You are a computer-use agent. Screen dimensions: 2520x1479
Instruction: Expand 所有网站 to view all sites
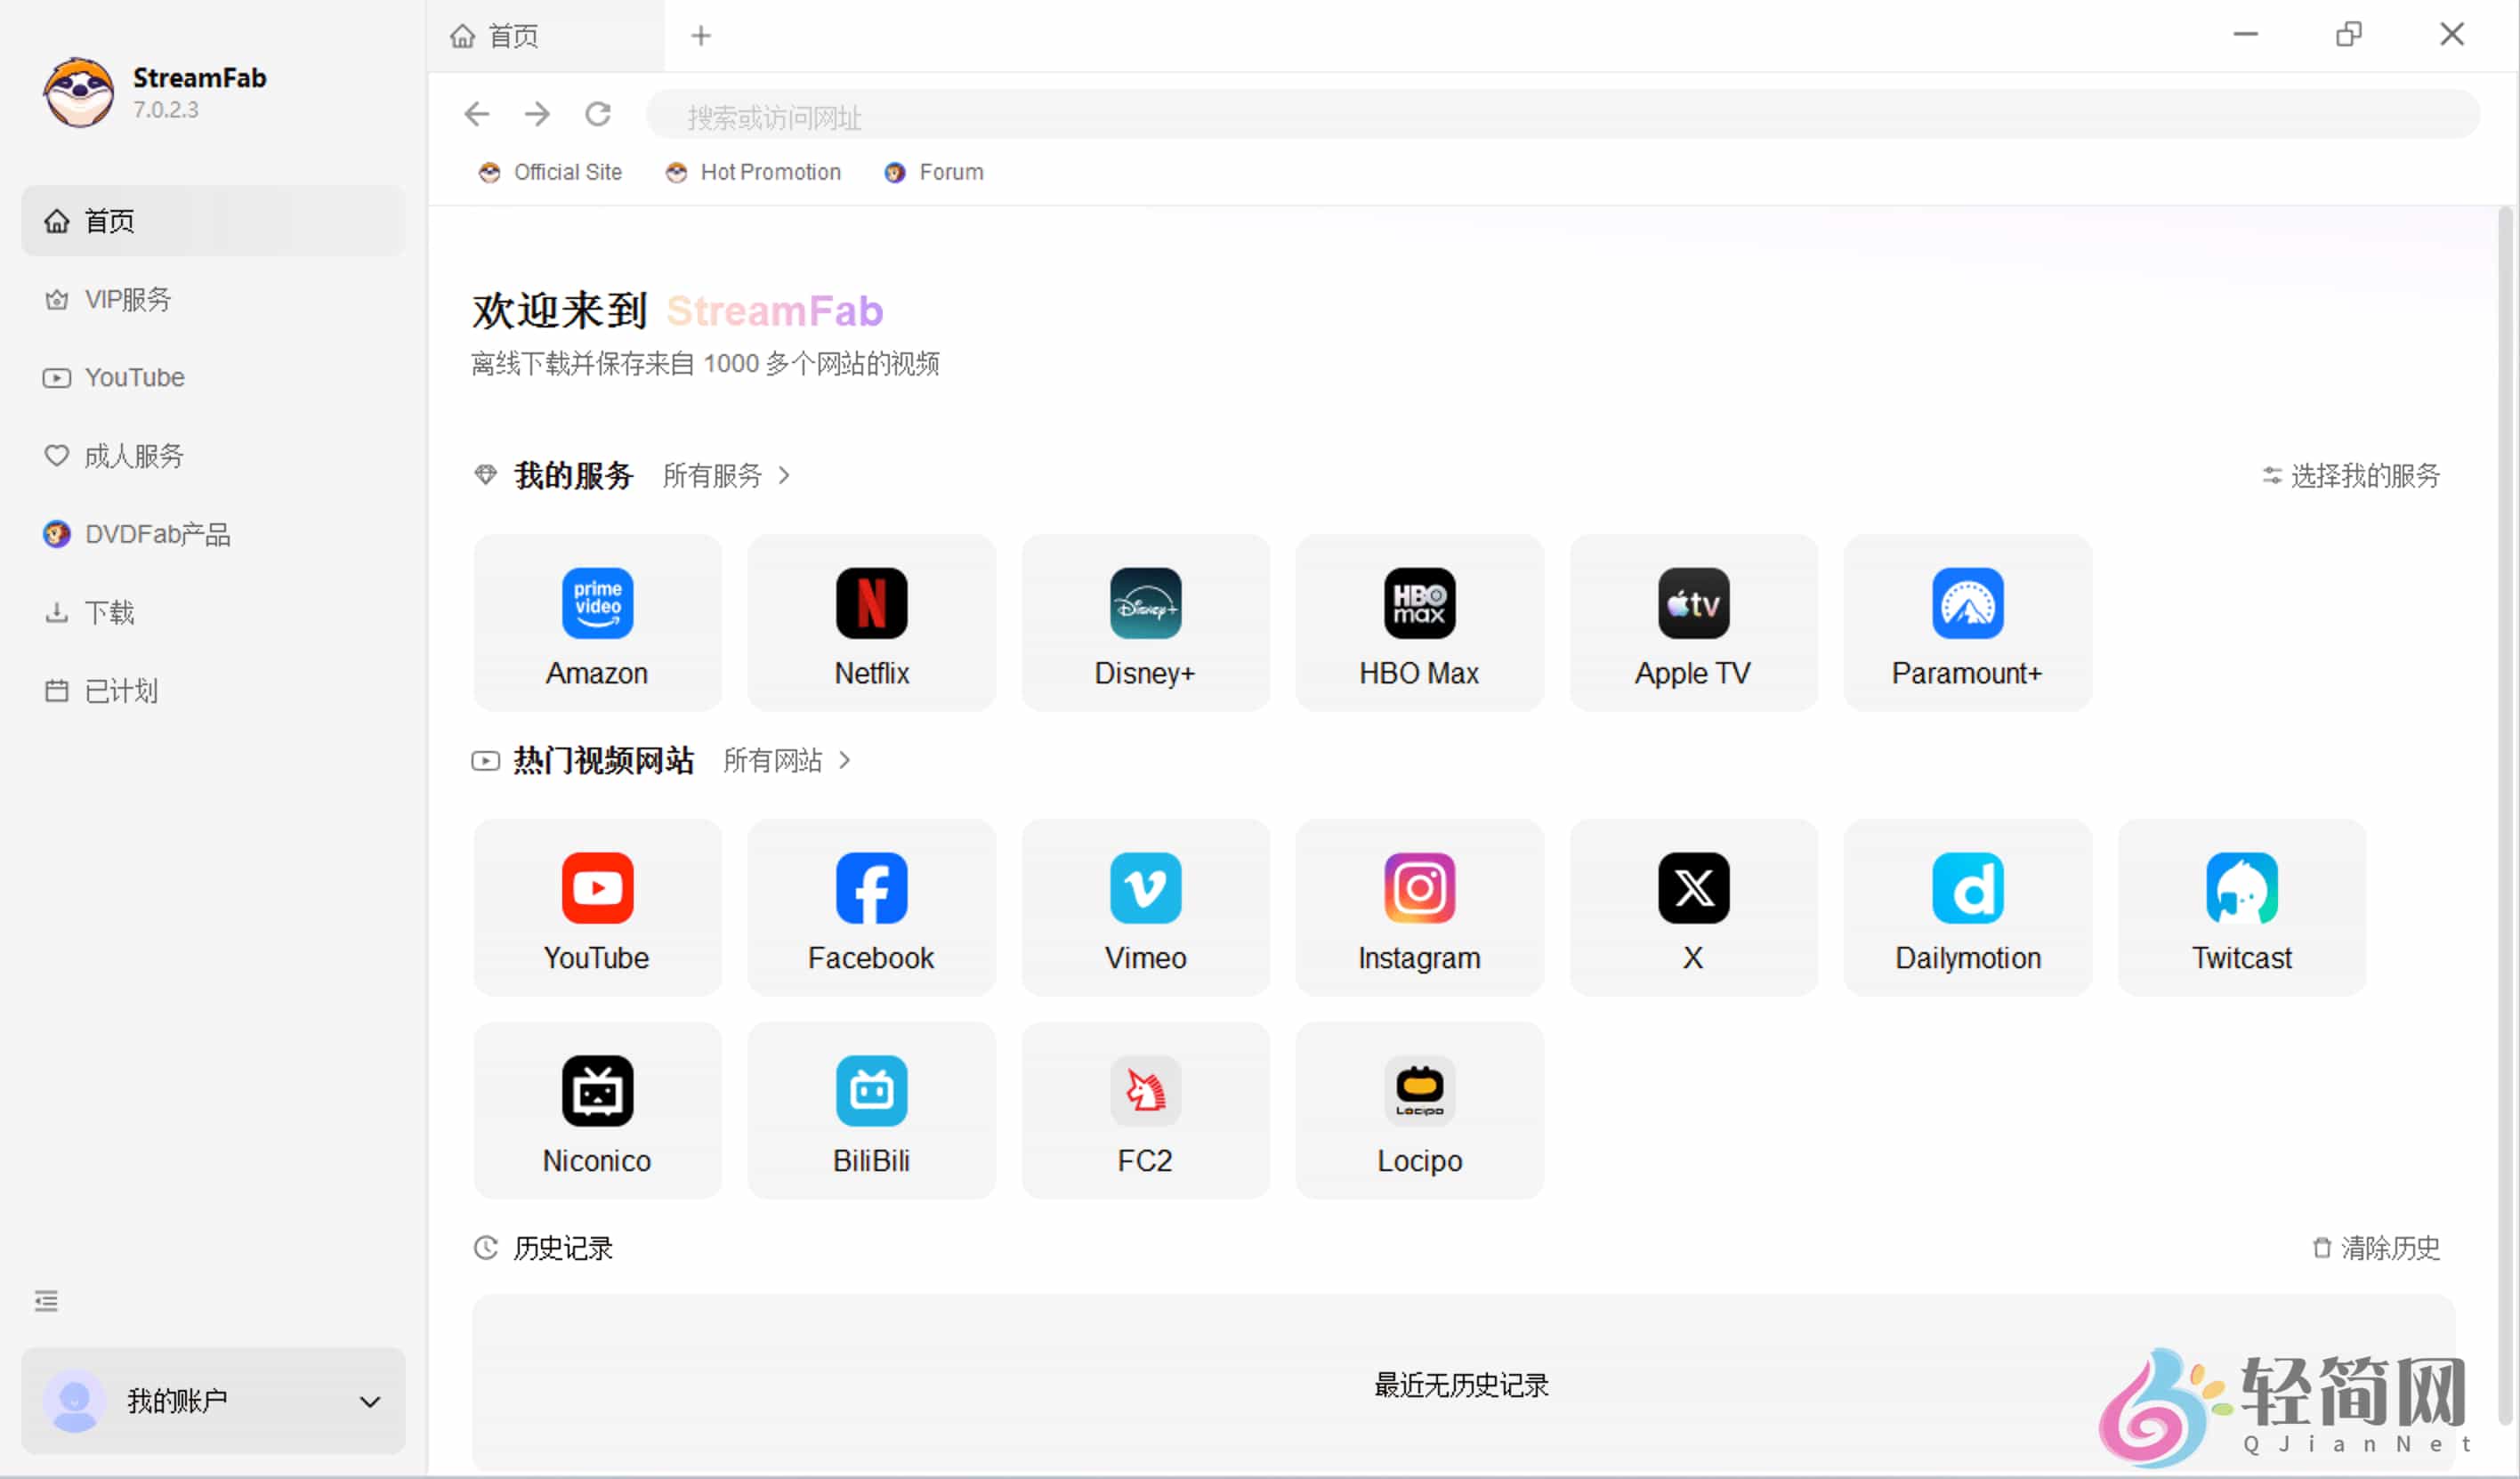(787, 760)
